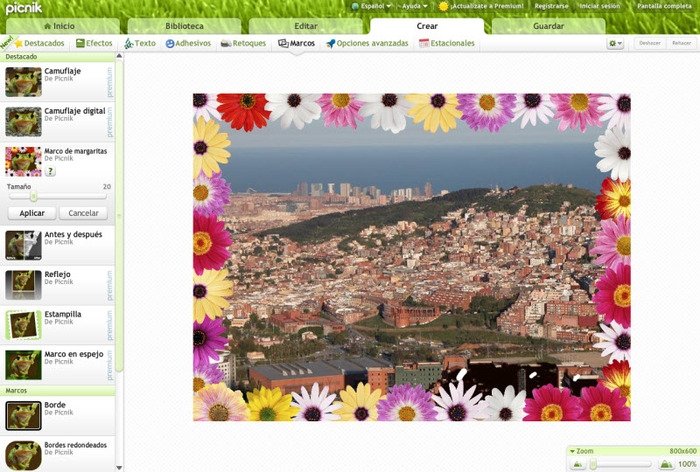700x472 pixels.
Task: Click the zoom in large mountain icon
Action: [x=666, y=465]
